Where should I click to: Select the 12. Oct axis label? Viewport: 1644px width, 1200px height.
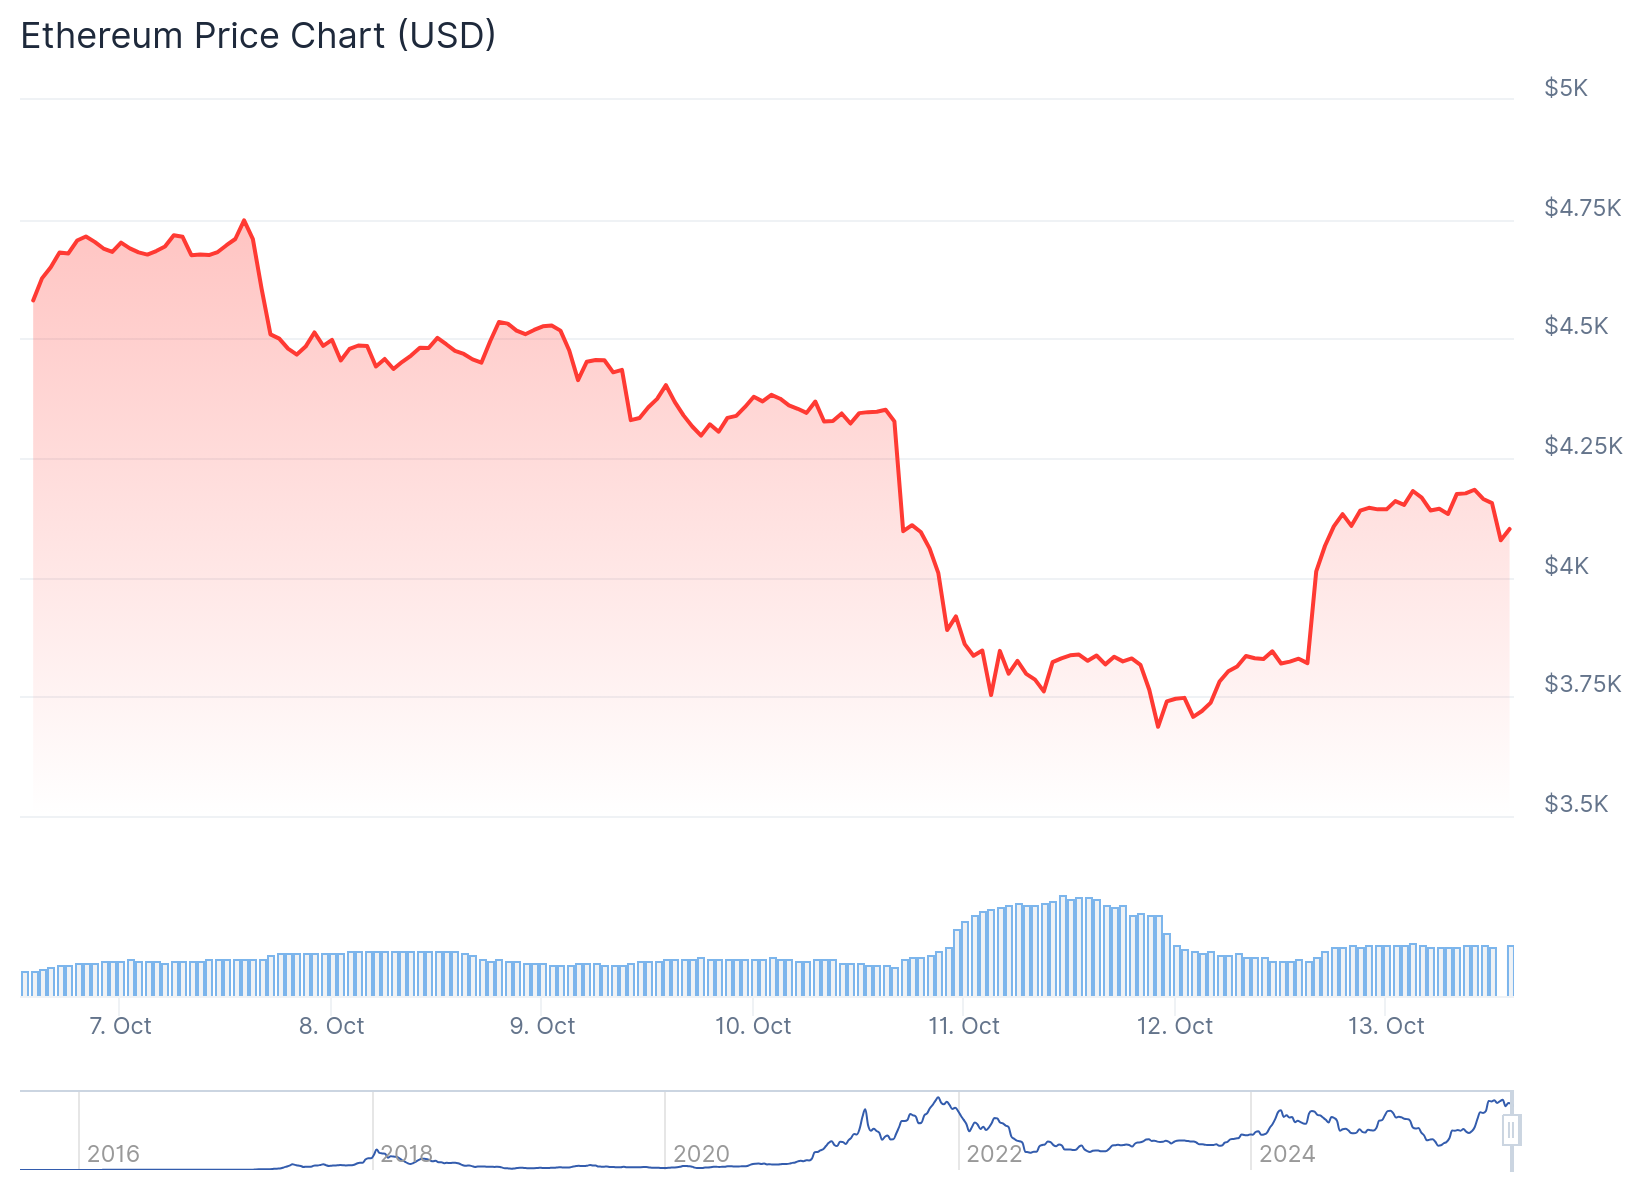pos(1175,1026)
